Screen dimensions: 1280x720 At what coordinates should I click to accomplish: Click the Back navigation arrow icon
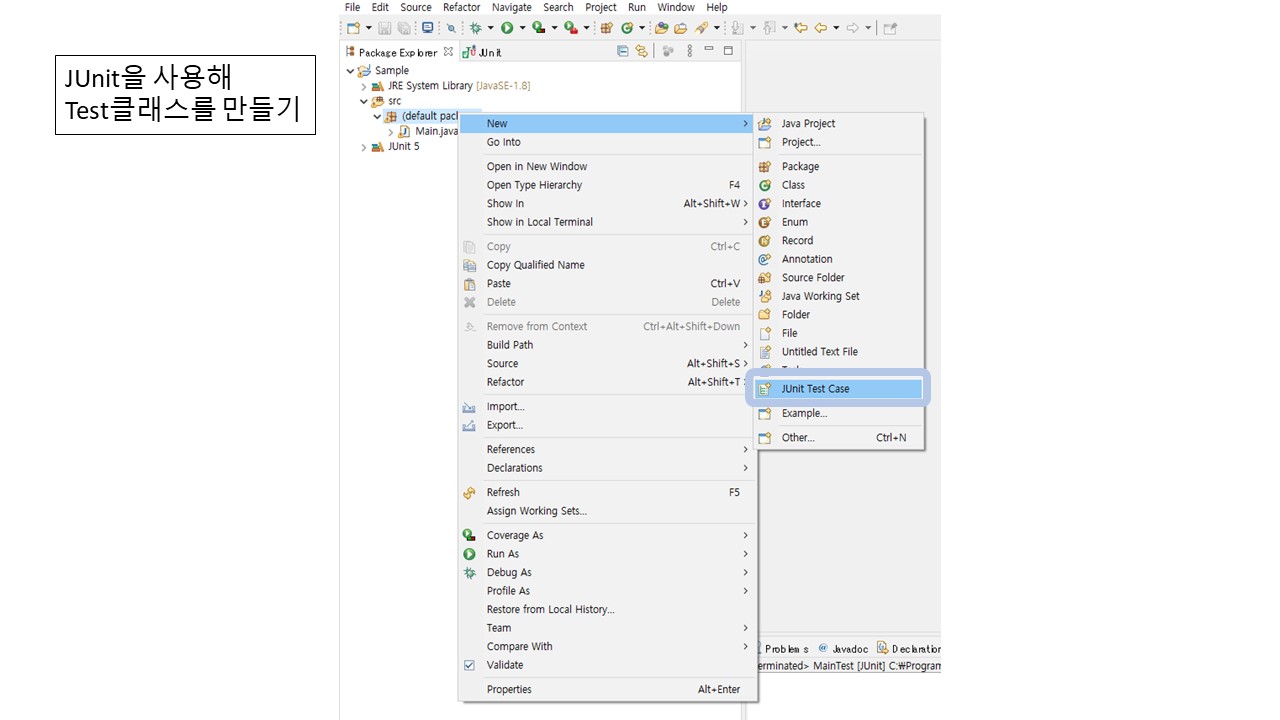pyautogui.click(x=821, y=28)
